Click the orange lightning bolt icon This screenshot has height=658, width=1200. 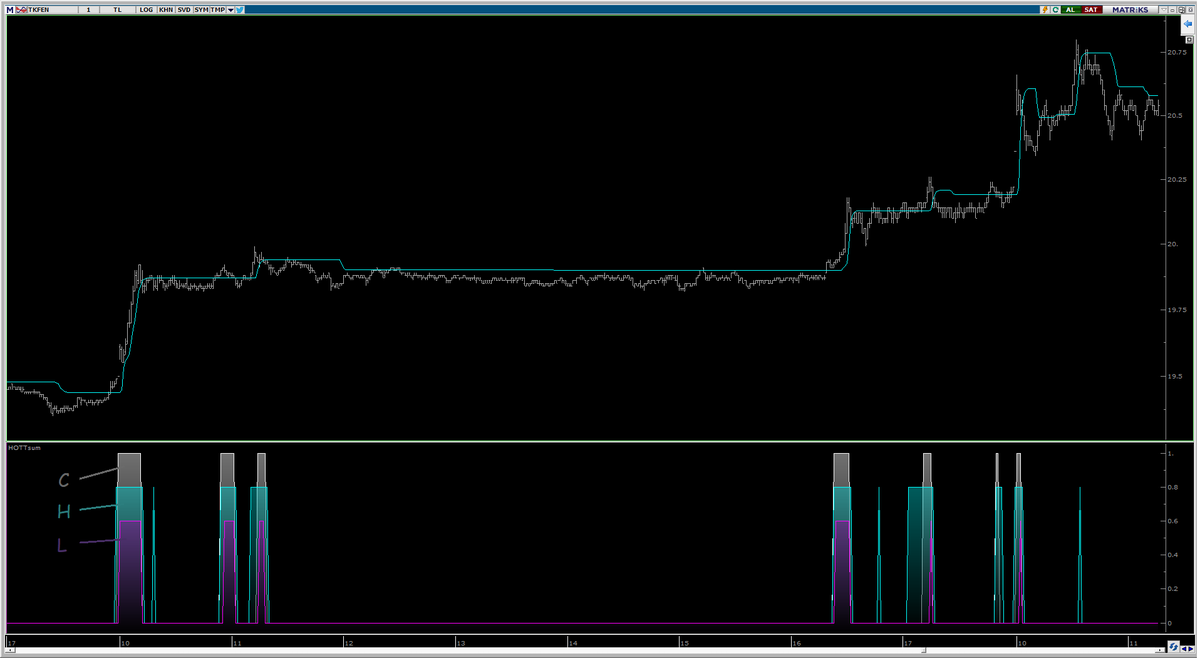pyautogui.click(x=1045, y=10)
